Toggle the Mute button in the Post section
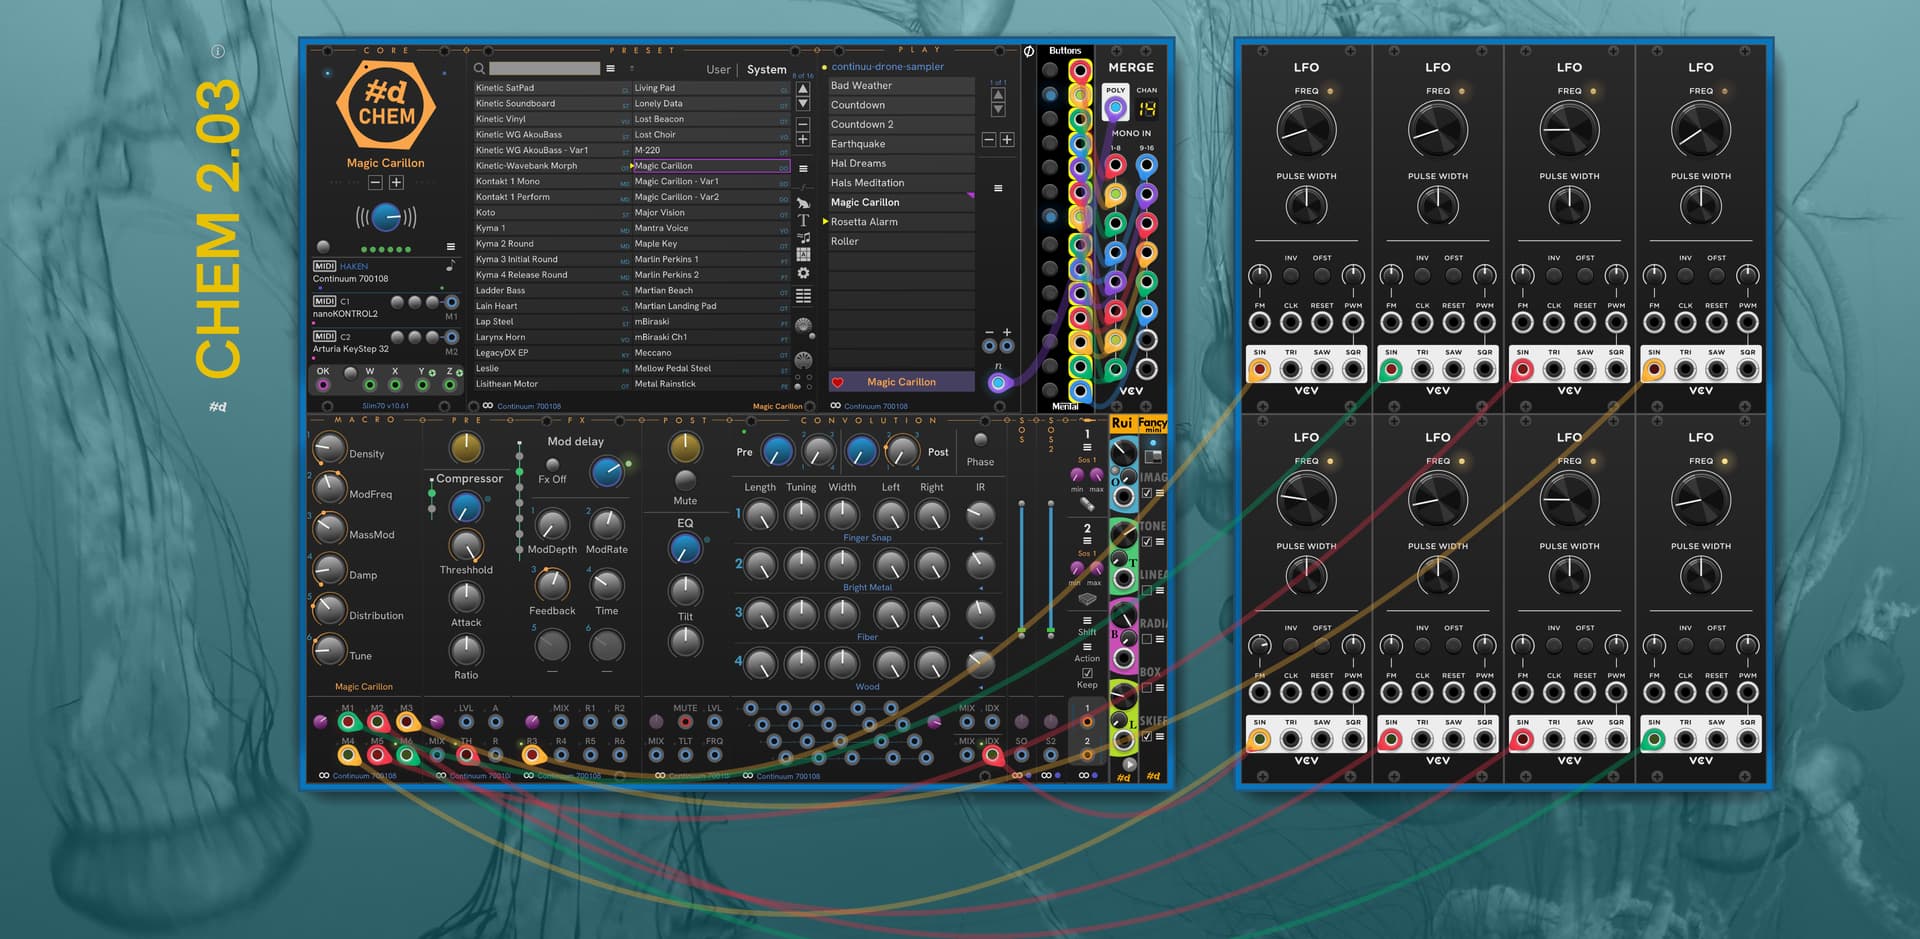The image size is (1920, 939). pyautogui.click(x=685, y=480)
